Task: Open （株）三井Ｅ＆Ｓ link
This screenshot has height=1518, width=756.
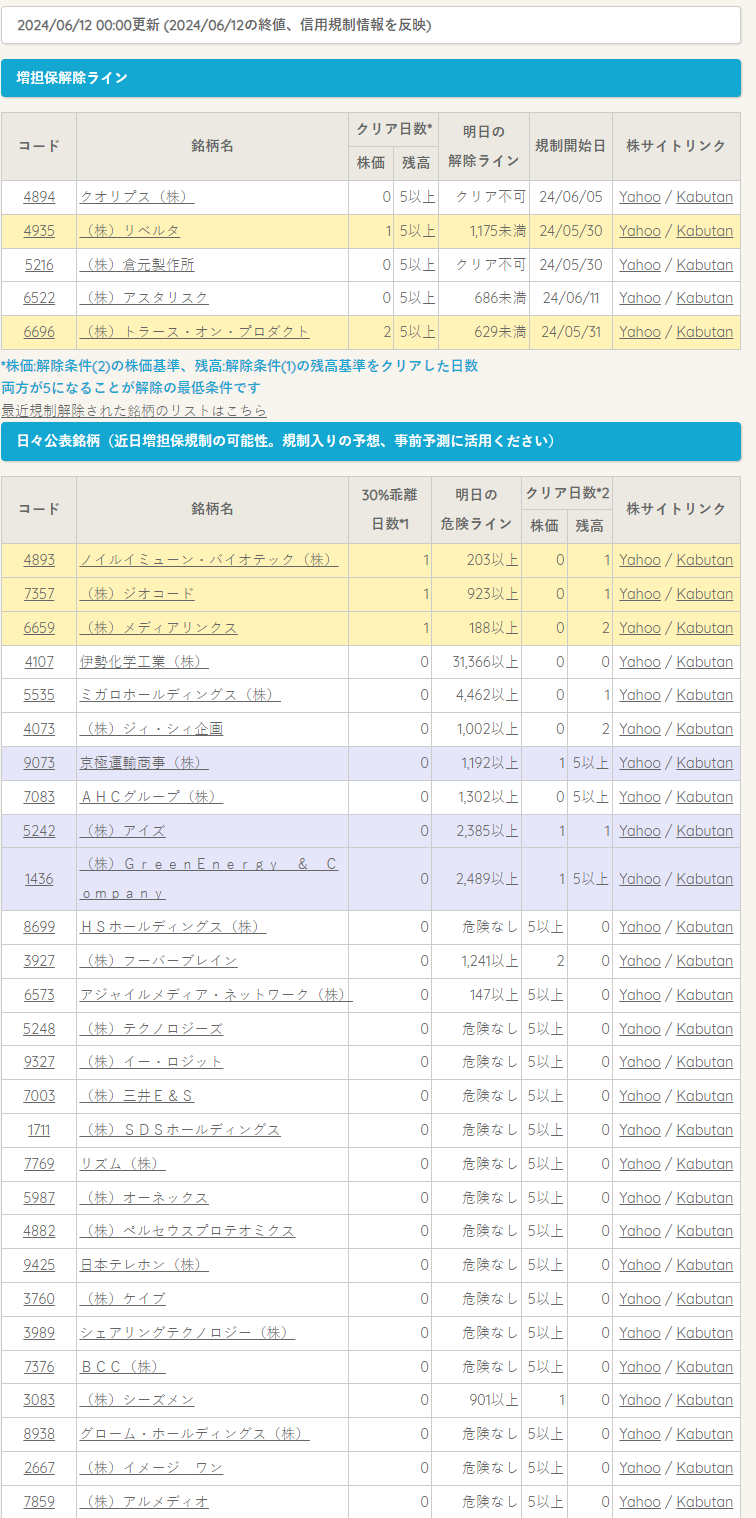Action: point(137,1096)
